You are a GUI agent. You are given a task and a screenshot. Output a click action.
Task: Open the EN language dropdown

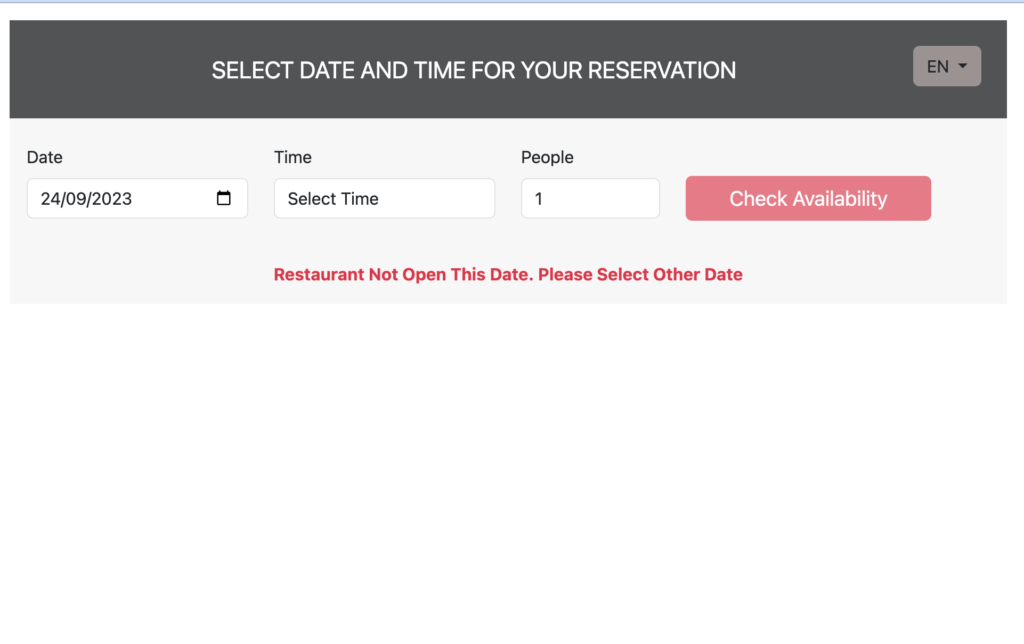(946, 66)
